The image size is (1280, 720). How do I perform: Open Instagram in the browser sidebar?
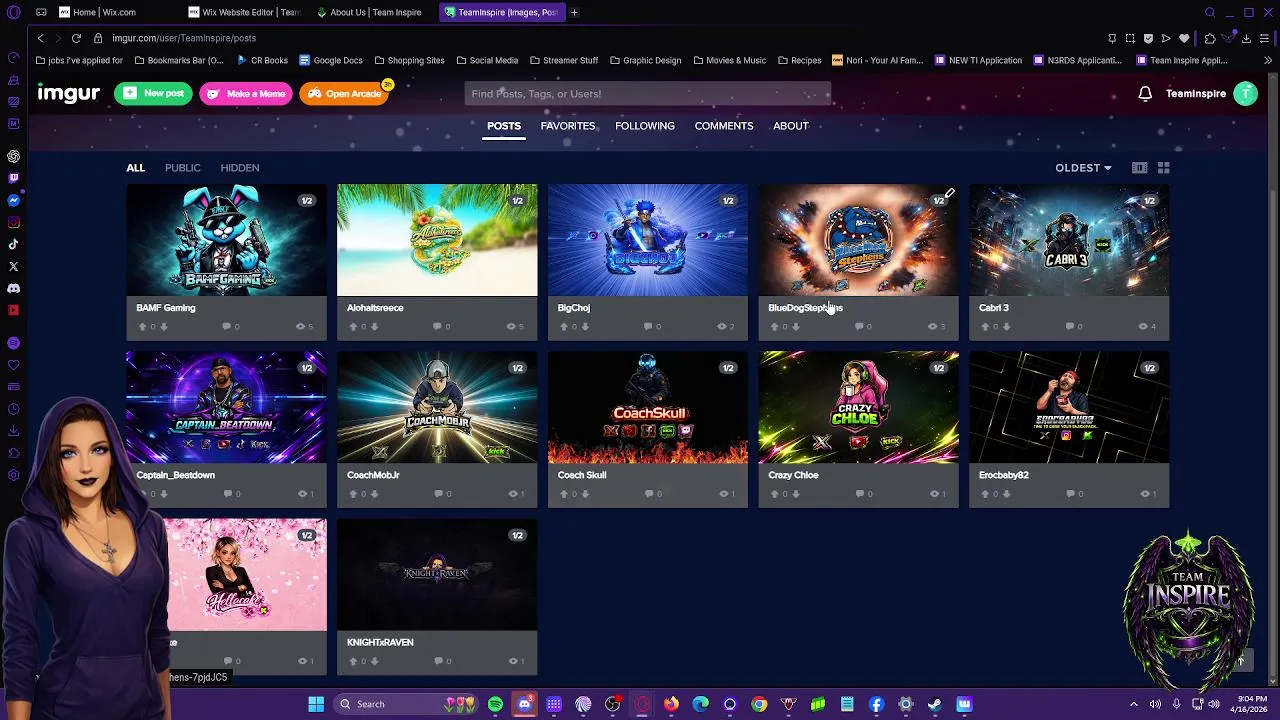pos(13,222)
